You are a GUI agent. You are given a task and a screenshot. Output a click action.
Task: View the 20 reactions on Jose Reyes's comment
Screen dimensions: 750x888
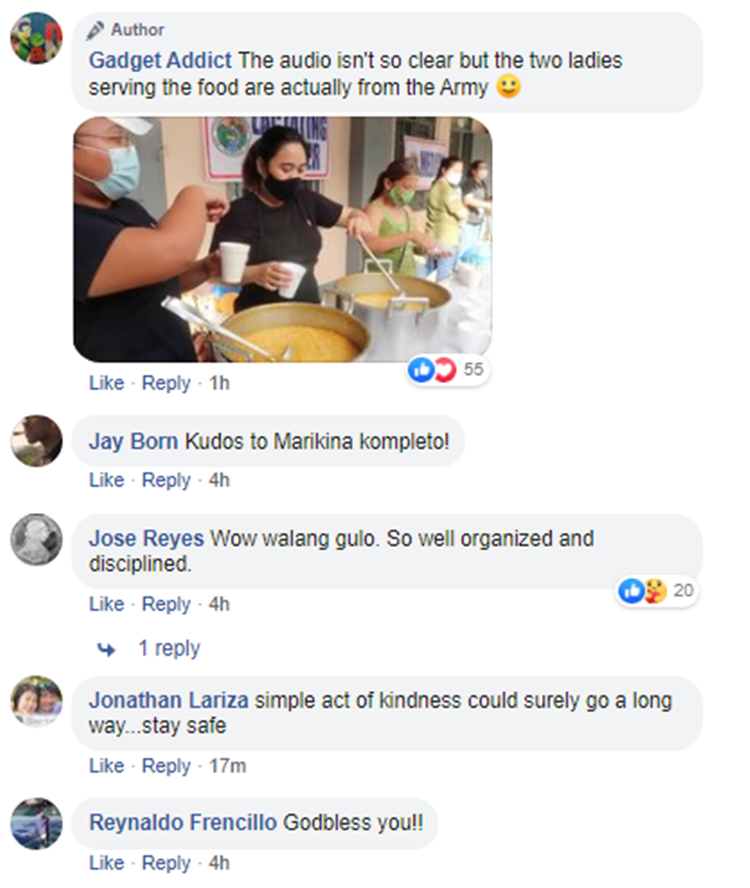tap(657, 591)
